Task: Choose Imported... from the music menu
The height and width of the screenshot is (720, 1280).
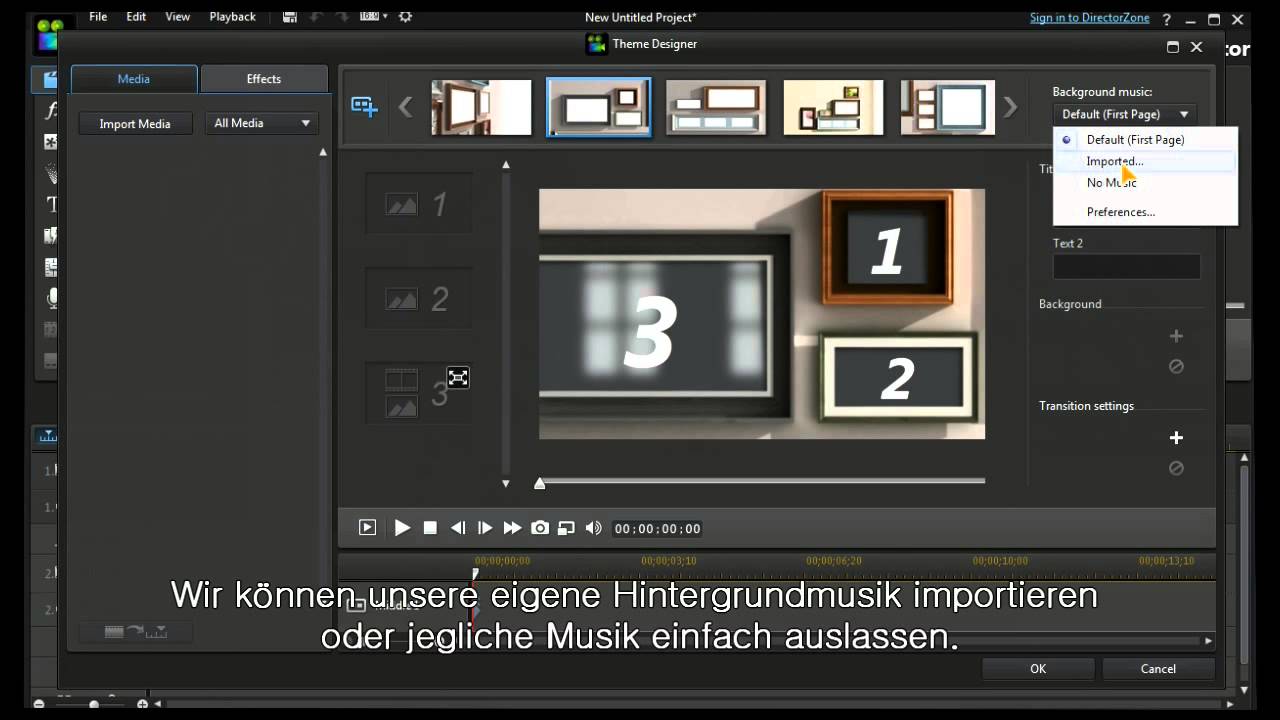Action: pyautogui.click(x=1115, y=161)
